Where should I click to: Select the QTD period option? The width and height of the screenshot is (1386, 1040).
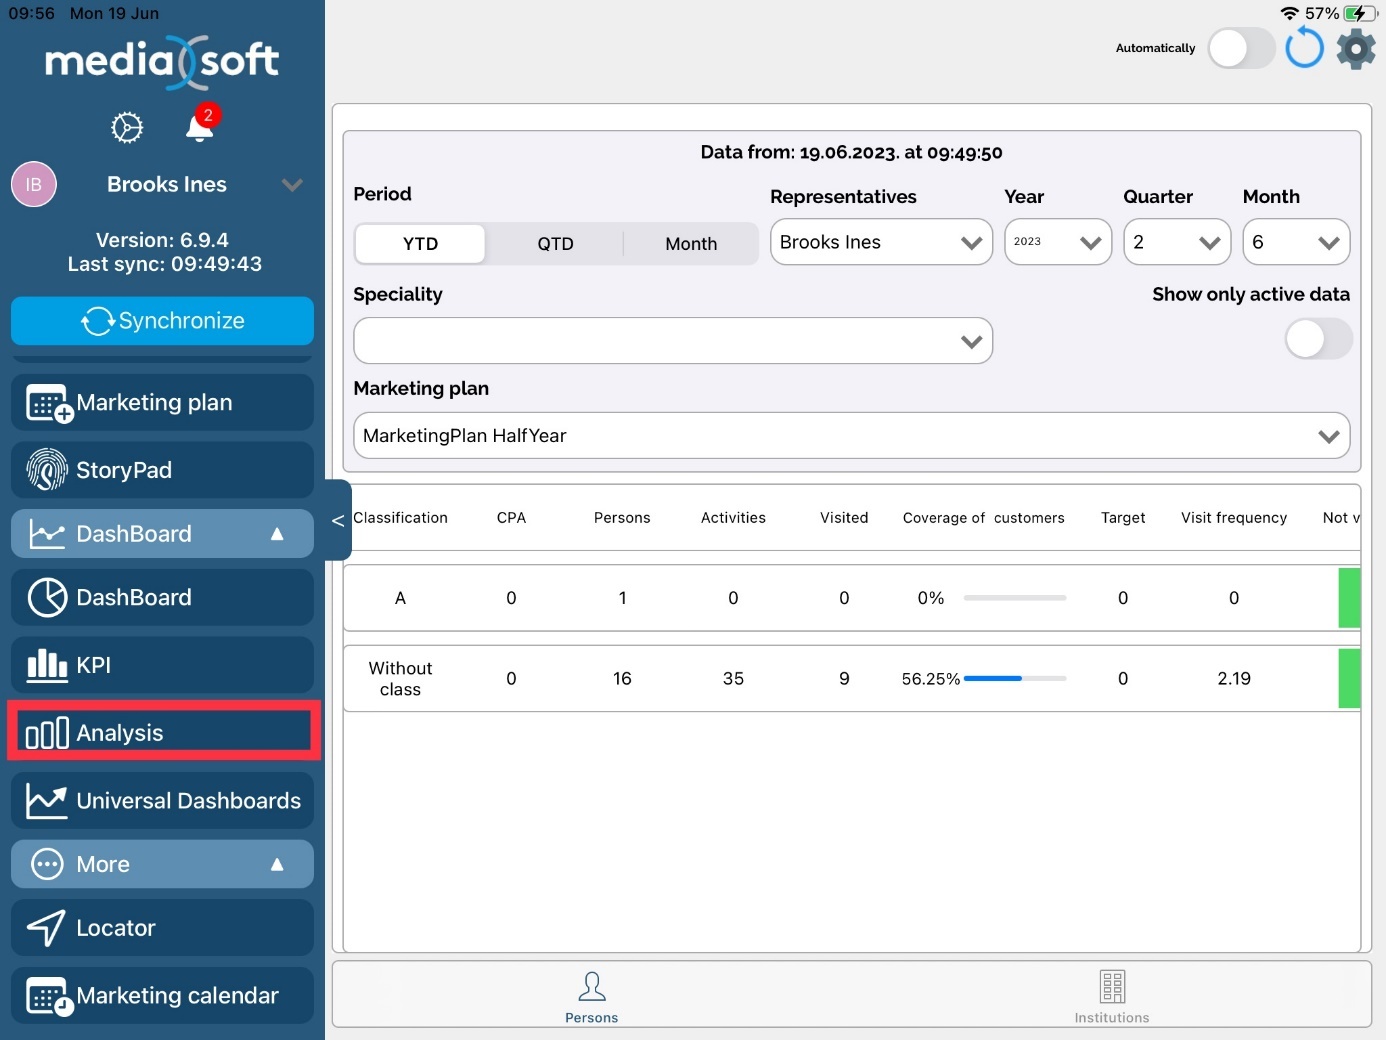[555, 244]
